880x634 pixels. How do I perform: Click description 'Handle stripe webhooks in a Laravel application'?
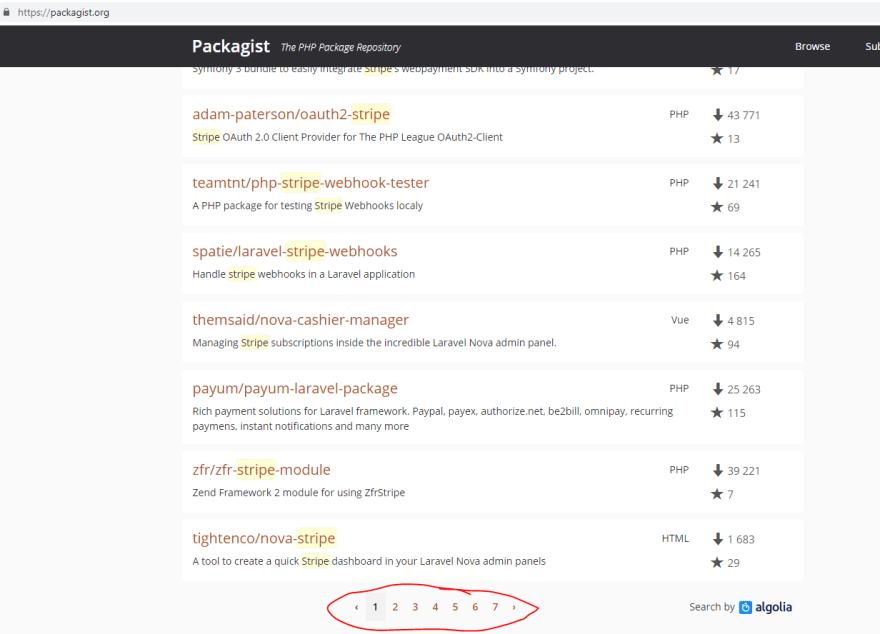[304, 274]
